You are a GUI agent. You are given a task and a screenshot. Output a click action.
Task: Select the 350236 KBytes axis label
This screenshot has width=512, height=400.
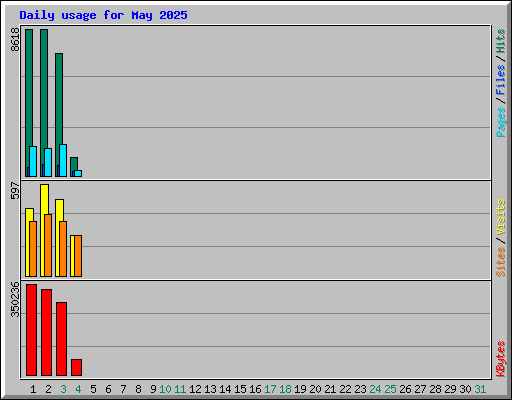tap(15, 299)
